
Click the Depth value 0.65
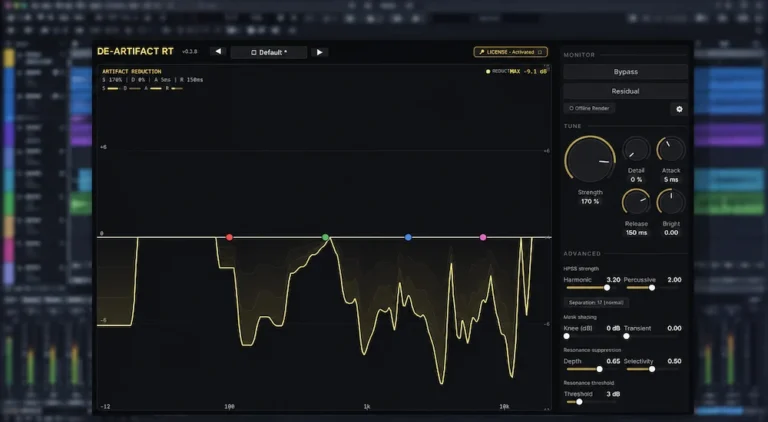tap(613, 361)
